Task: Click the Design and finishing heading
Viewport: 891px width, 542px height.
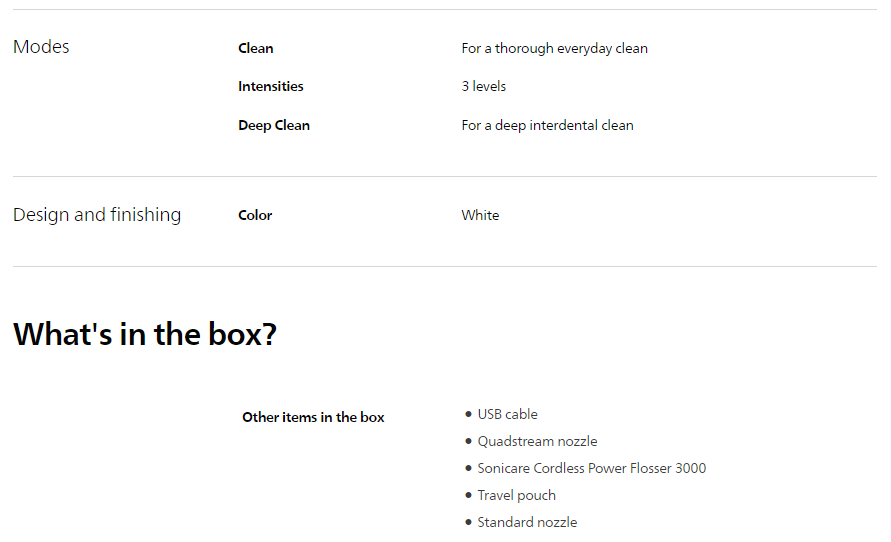Action: pos(97,215)
